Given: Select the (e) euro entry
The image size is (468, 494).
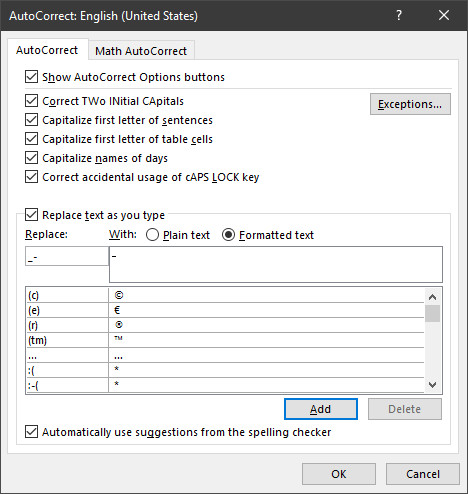Looking at the screenshot, I should click(x=225, y=310).
